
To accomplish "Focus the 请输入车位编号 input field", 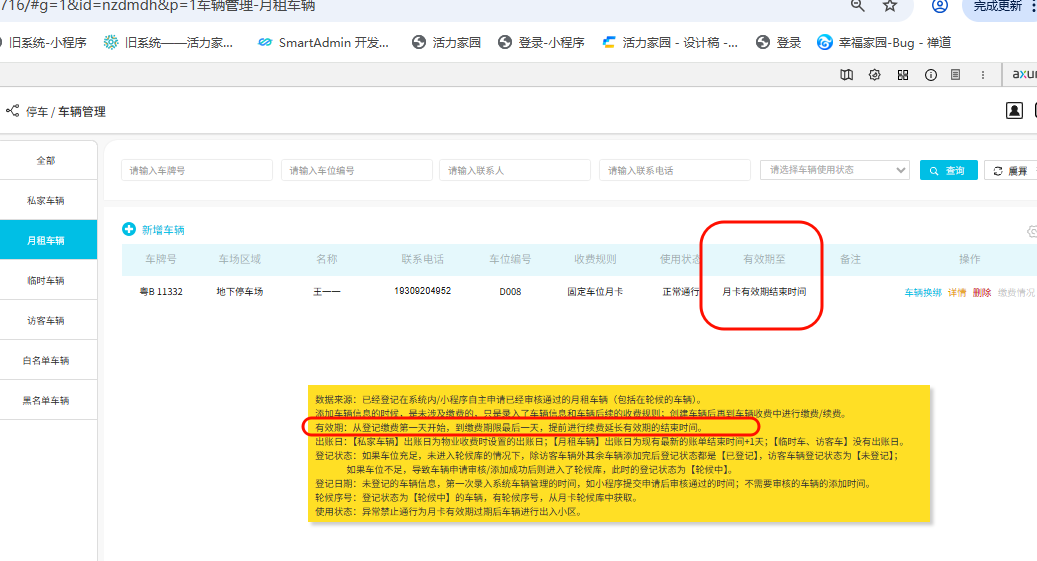I will pos(356,170).
